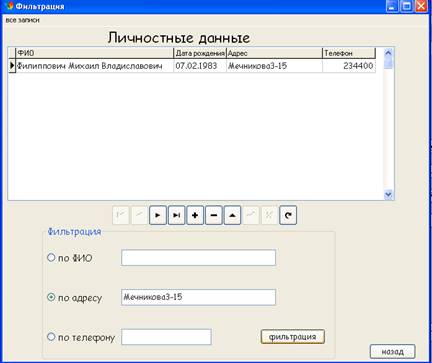Viewport: 432px width, 363px height.
Task: Click the disabled cancel edit icon
Action: click(x=269, y=215)
